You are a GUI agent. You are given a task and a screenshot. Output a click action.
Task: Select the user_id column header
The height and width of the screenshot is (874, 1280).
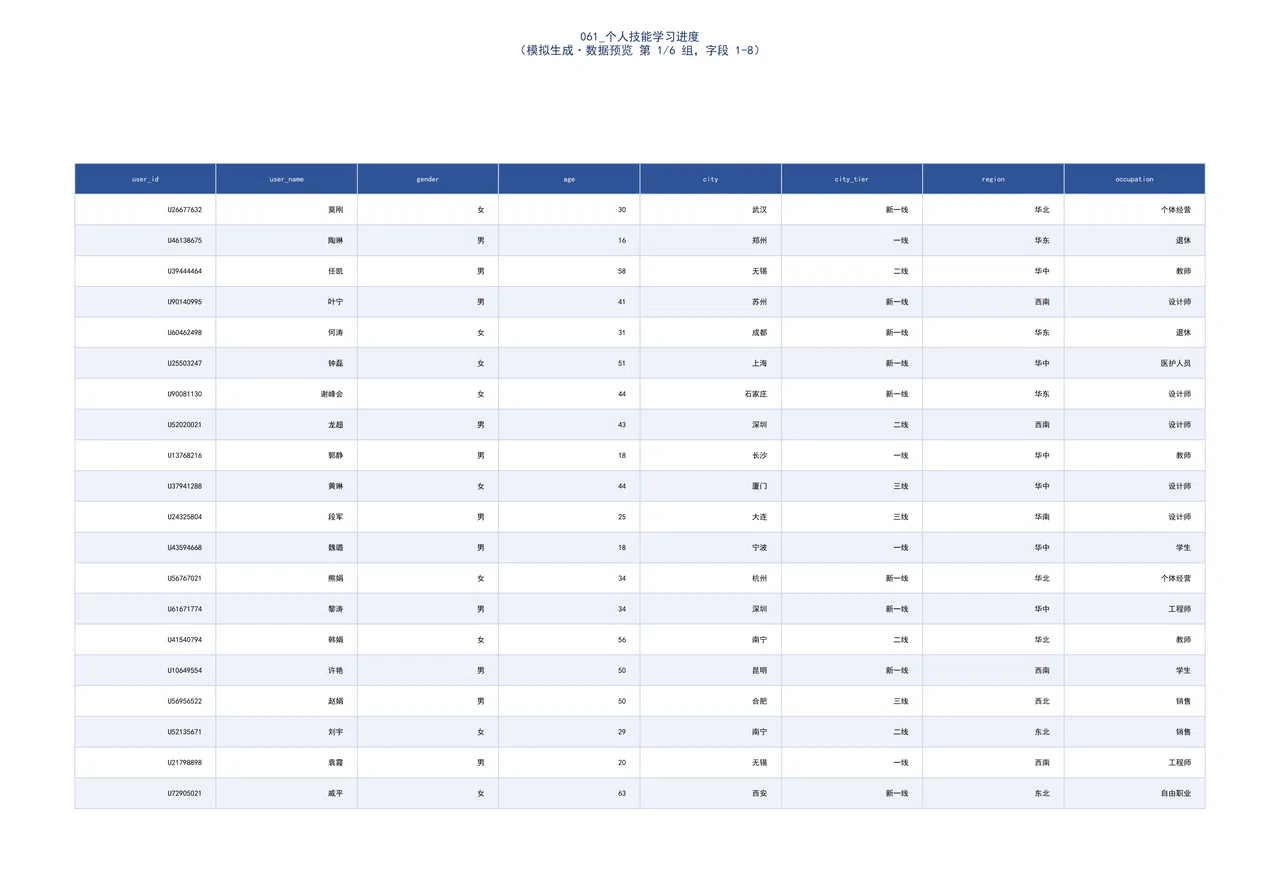pos(145,179)
